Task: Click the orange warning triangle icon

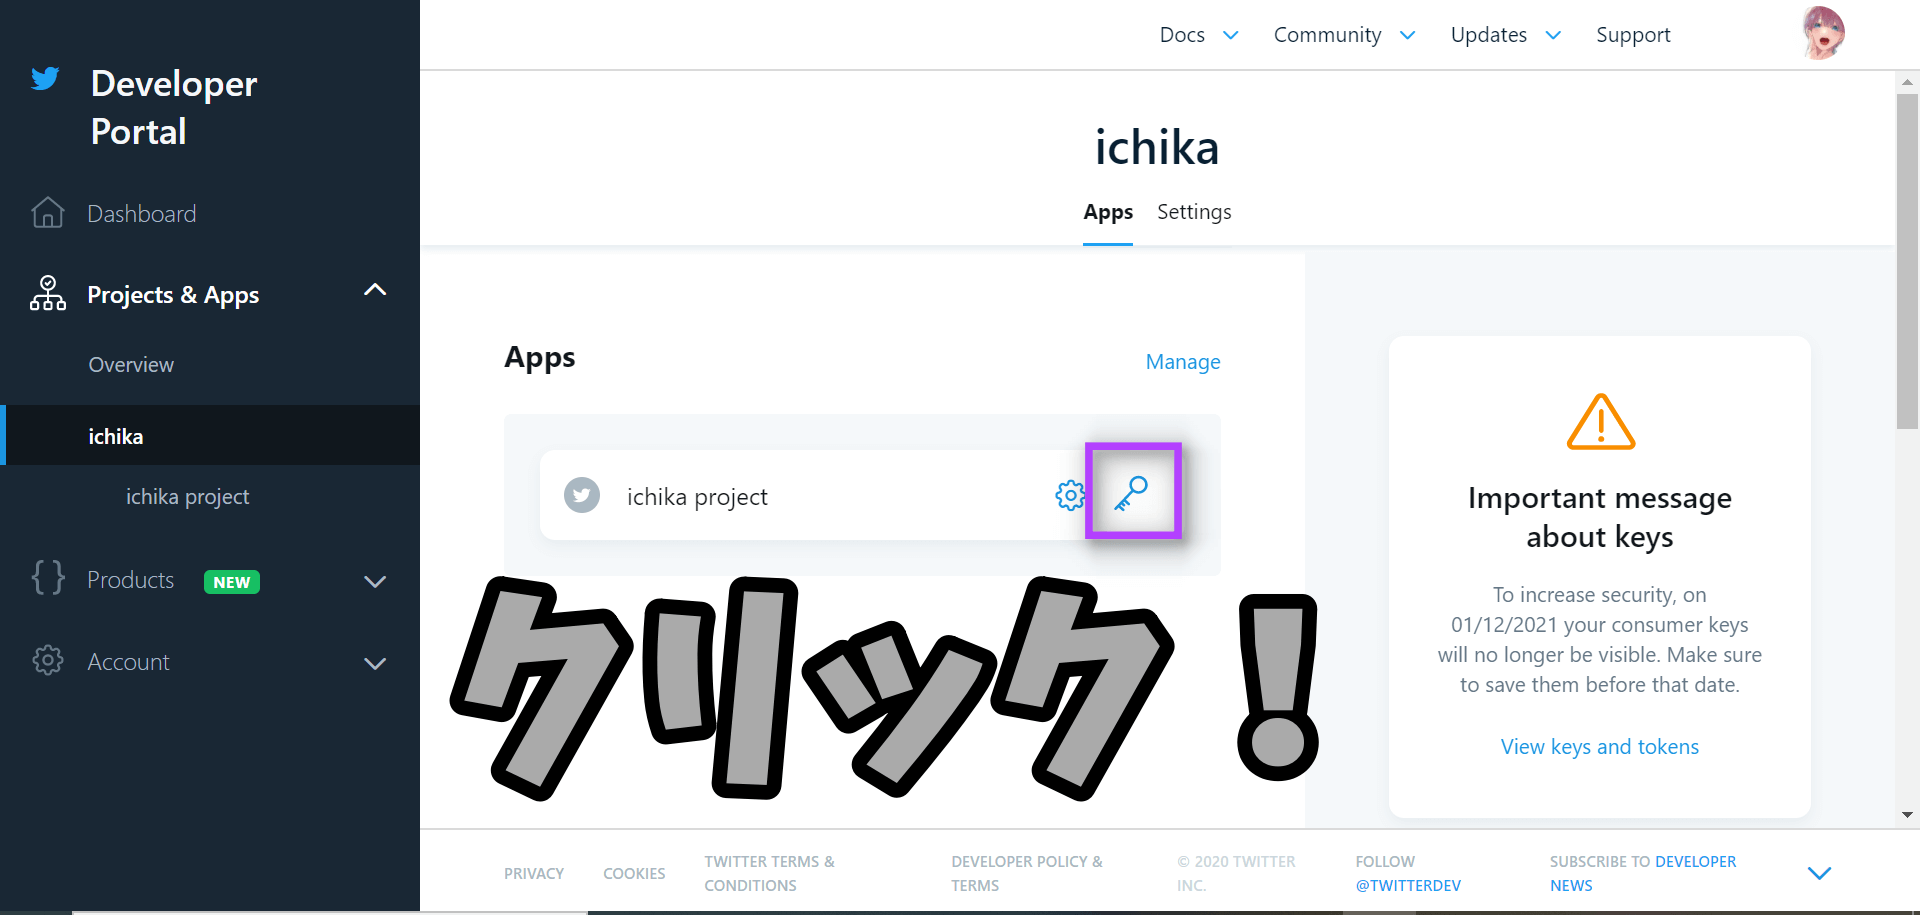Action: coord(1600,422)
